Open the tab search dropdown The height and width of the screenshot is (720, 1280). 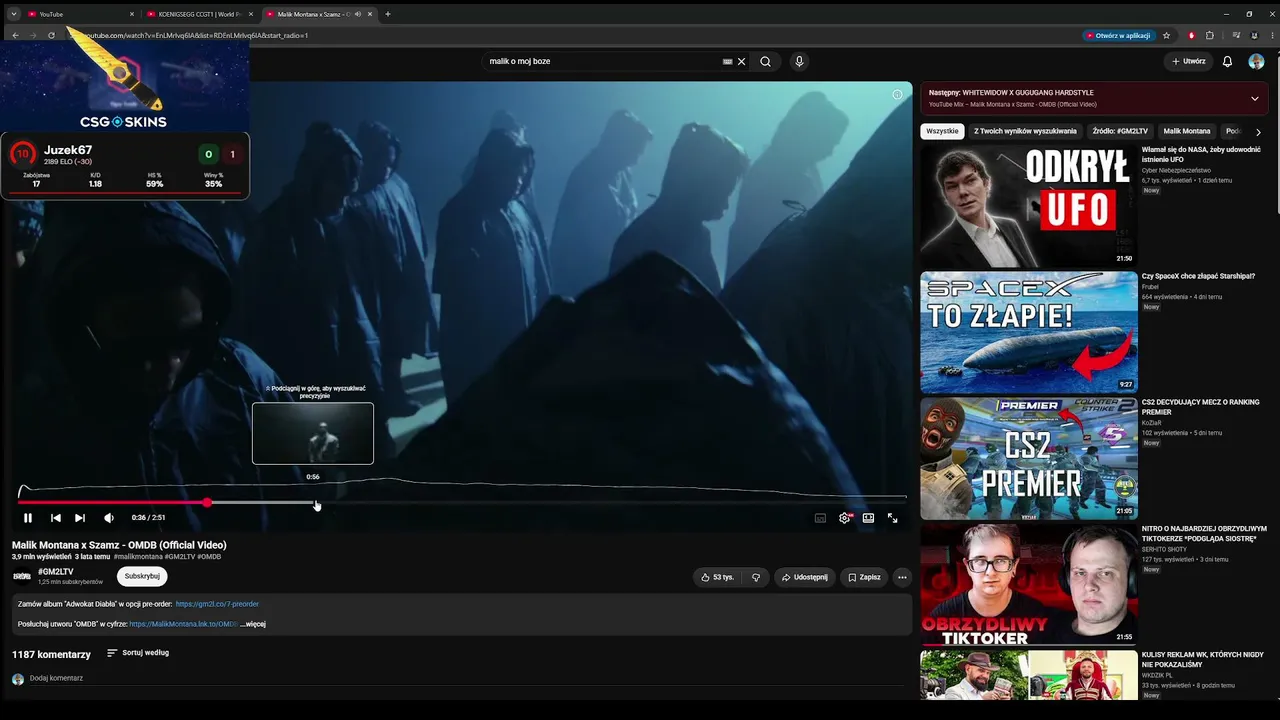13,14
